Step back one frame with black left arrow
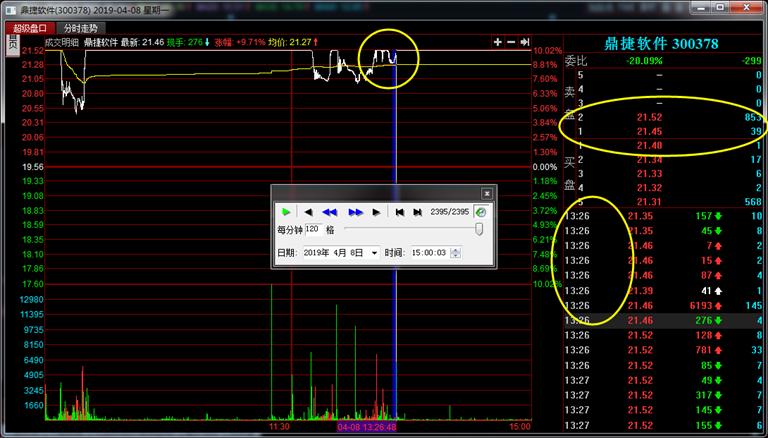The width and height of the screenshot is (768, 438). click(x=308, y=212)
